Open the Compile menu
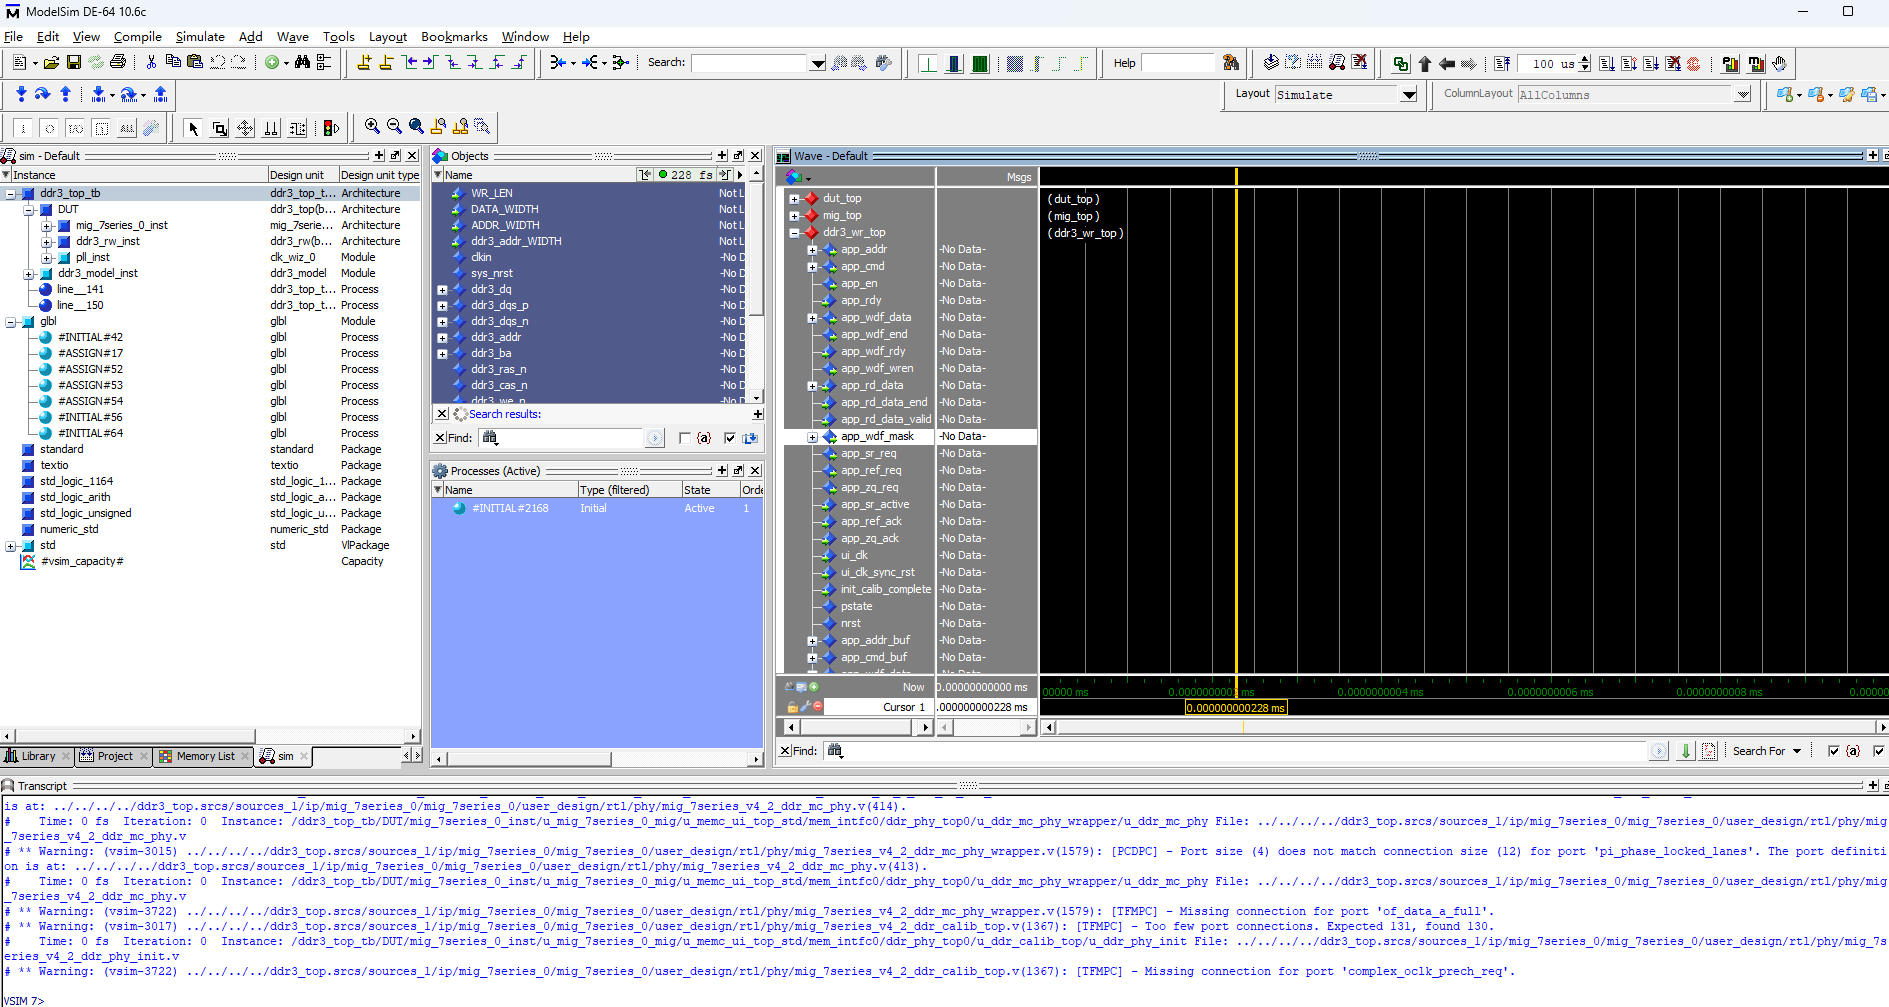The width and height of the screenshot is (1889, 1007). point(137,37)
